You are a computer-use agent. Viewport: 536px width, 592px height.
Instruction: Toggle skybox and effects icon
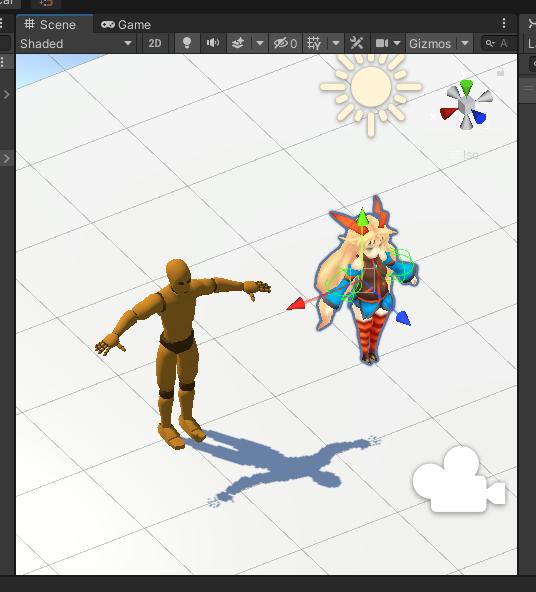[238, 43]
